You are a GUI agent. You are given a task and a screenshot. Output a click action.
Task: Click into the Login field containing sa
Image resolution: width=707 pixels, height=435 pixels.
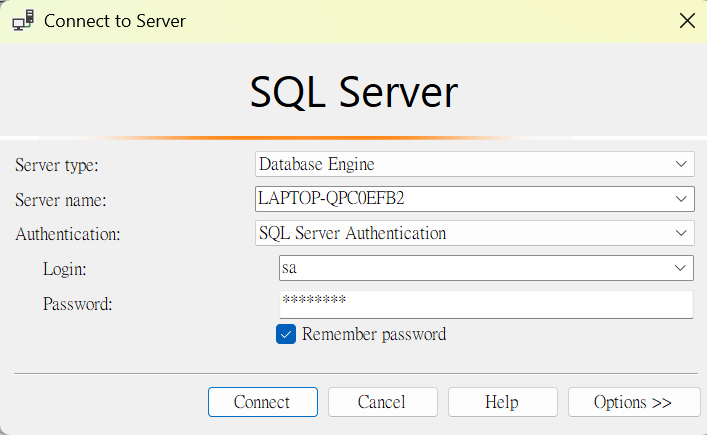470,268
